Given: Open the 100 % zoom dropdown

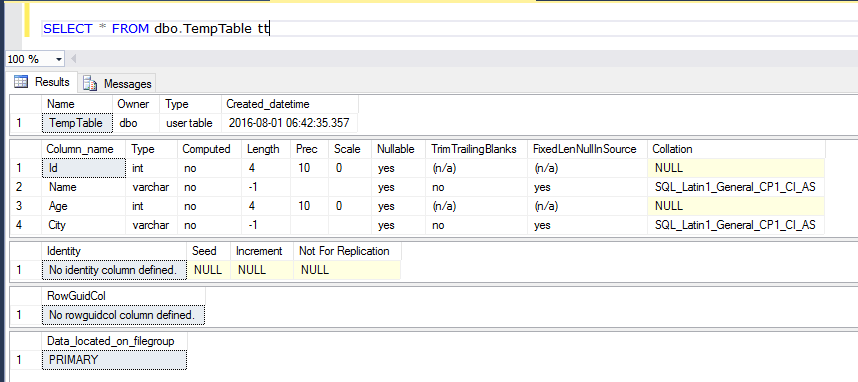Looking at the screenshot, I should [x=59, y=59].
